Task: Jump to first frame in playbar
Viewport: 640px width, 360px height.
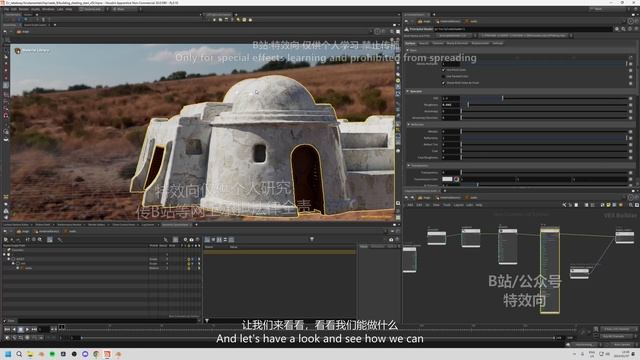Action: [x=7, y=329]
